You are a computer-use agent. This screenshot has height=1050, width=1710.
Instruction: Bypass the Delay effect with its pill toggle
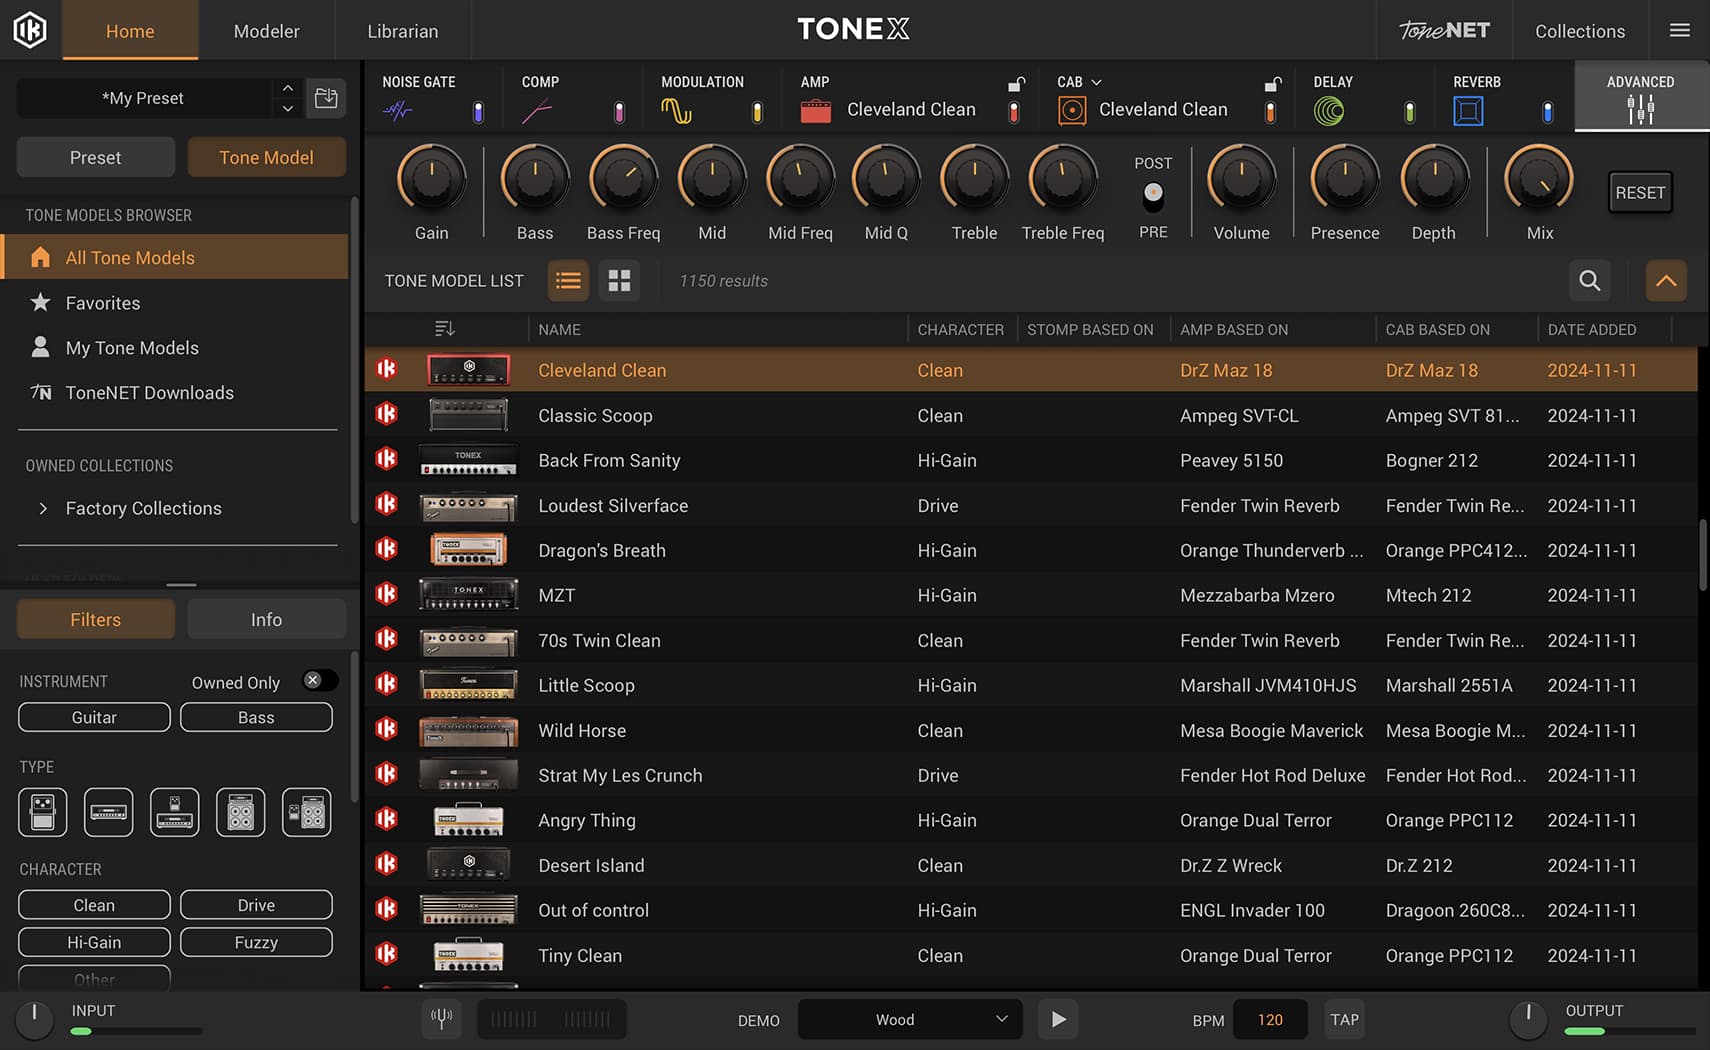1410,114
